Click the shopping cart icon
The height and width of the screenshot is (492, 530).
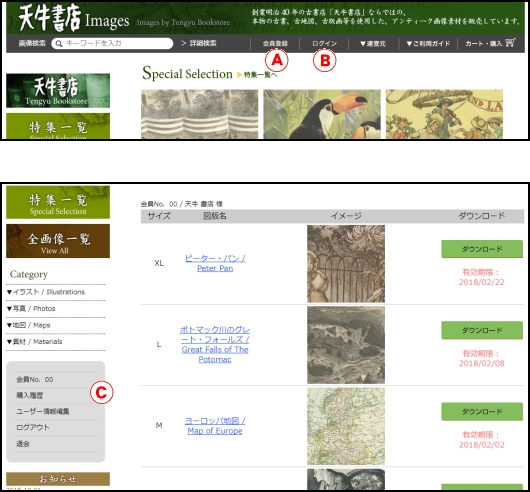[510, 43]
